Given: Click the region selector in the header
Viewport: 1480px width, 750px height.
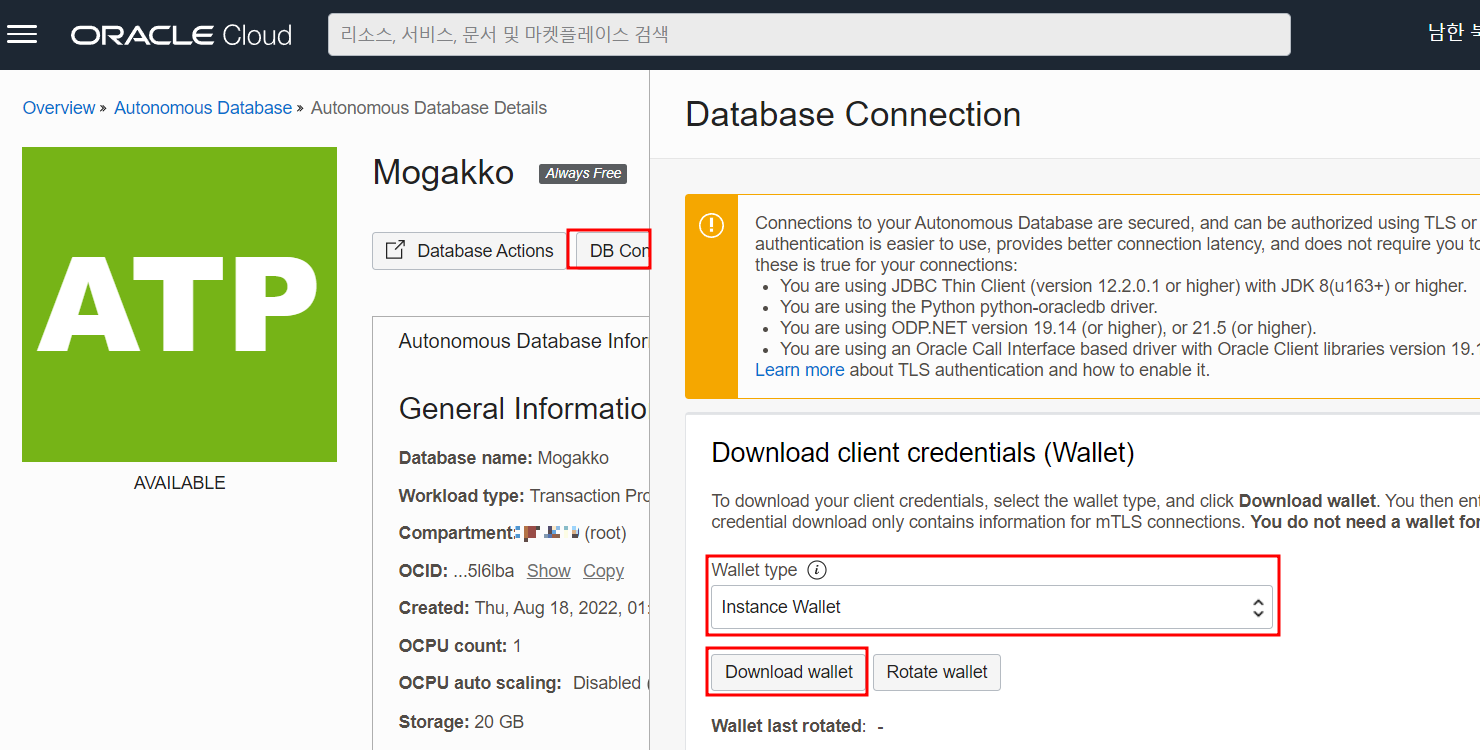Looking at the screenshot, I should 1453,33.
